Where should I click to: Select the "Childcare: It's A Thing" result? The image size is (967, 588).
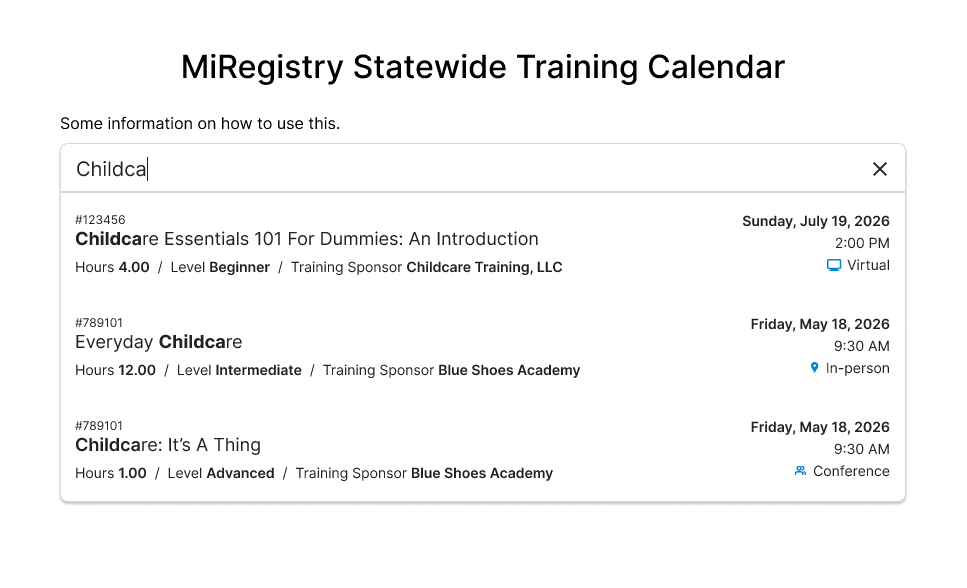(x=168, y=445)
